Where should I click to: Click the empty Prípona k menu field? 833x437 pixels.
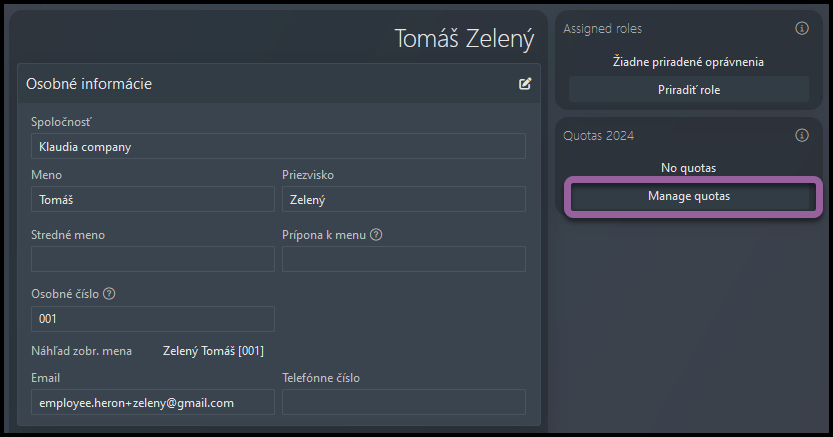[x=404, y=259]
